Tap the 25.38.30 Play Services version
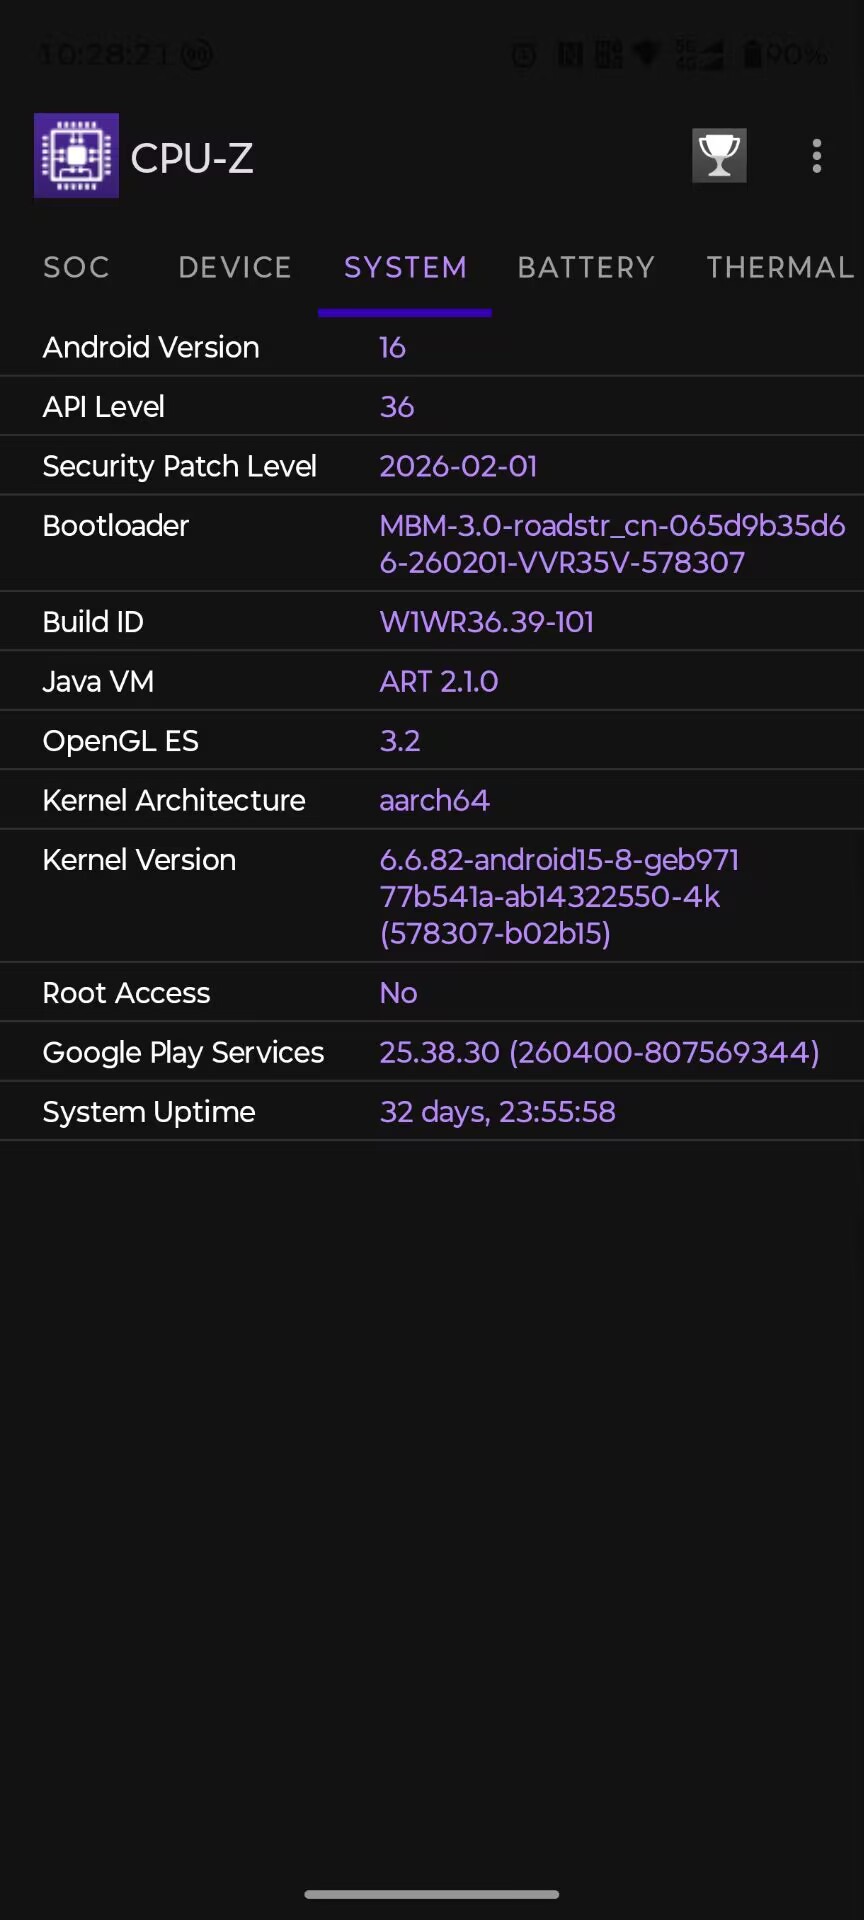The image size is (864, 1920). point(599,1052)
